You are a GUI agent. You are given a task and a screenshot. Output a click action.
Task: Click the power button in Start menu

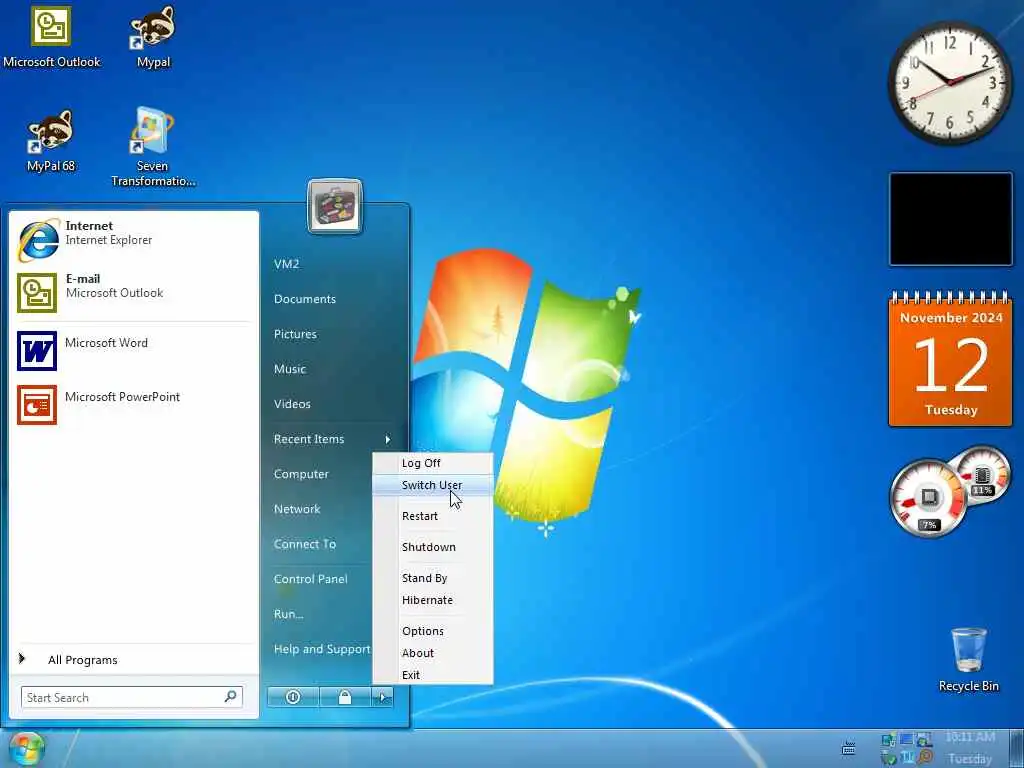293,697
